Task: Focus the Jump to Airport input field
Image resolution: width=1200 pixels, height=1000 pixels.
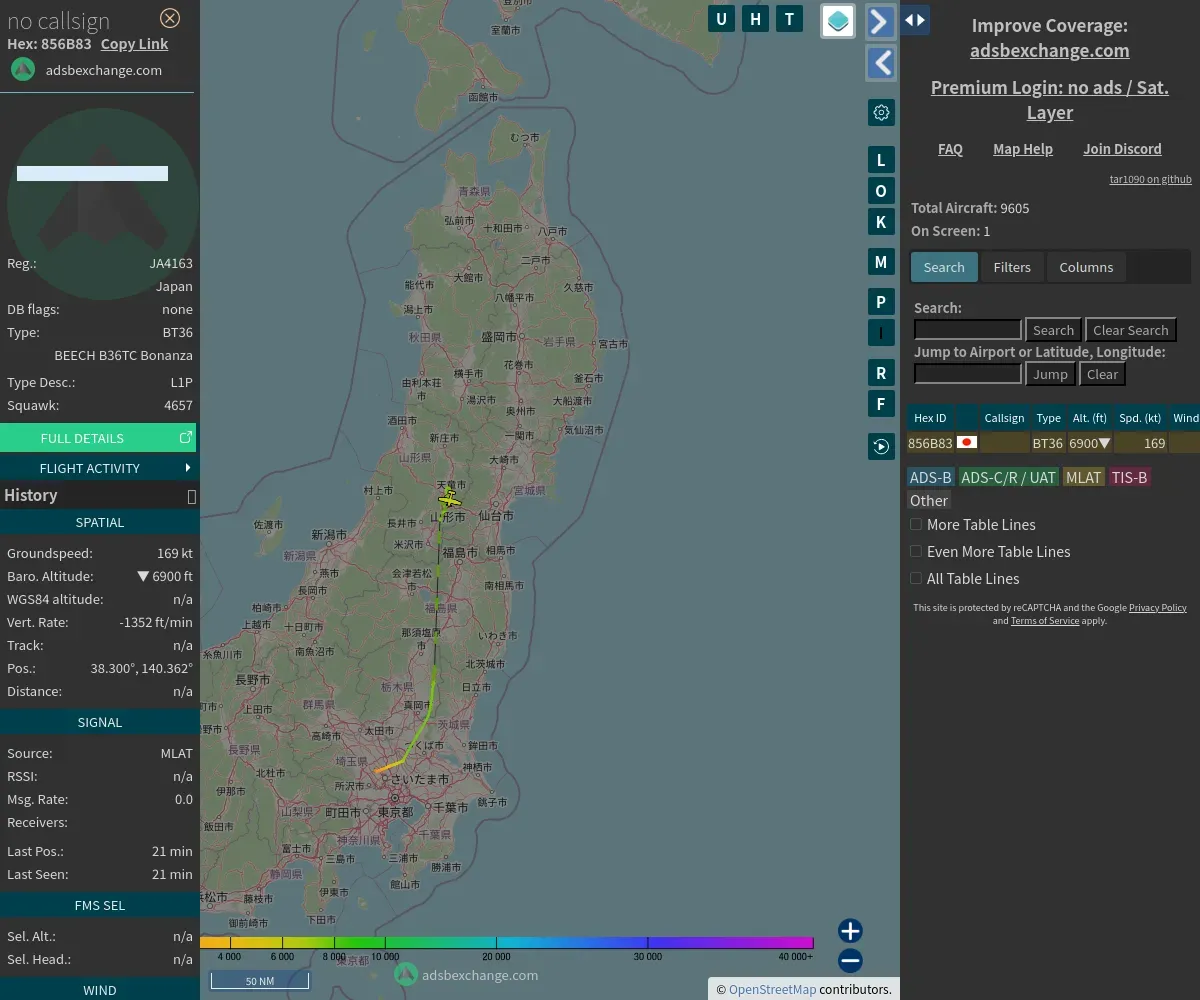Action: (x=968, y=374)
